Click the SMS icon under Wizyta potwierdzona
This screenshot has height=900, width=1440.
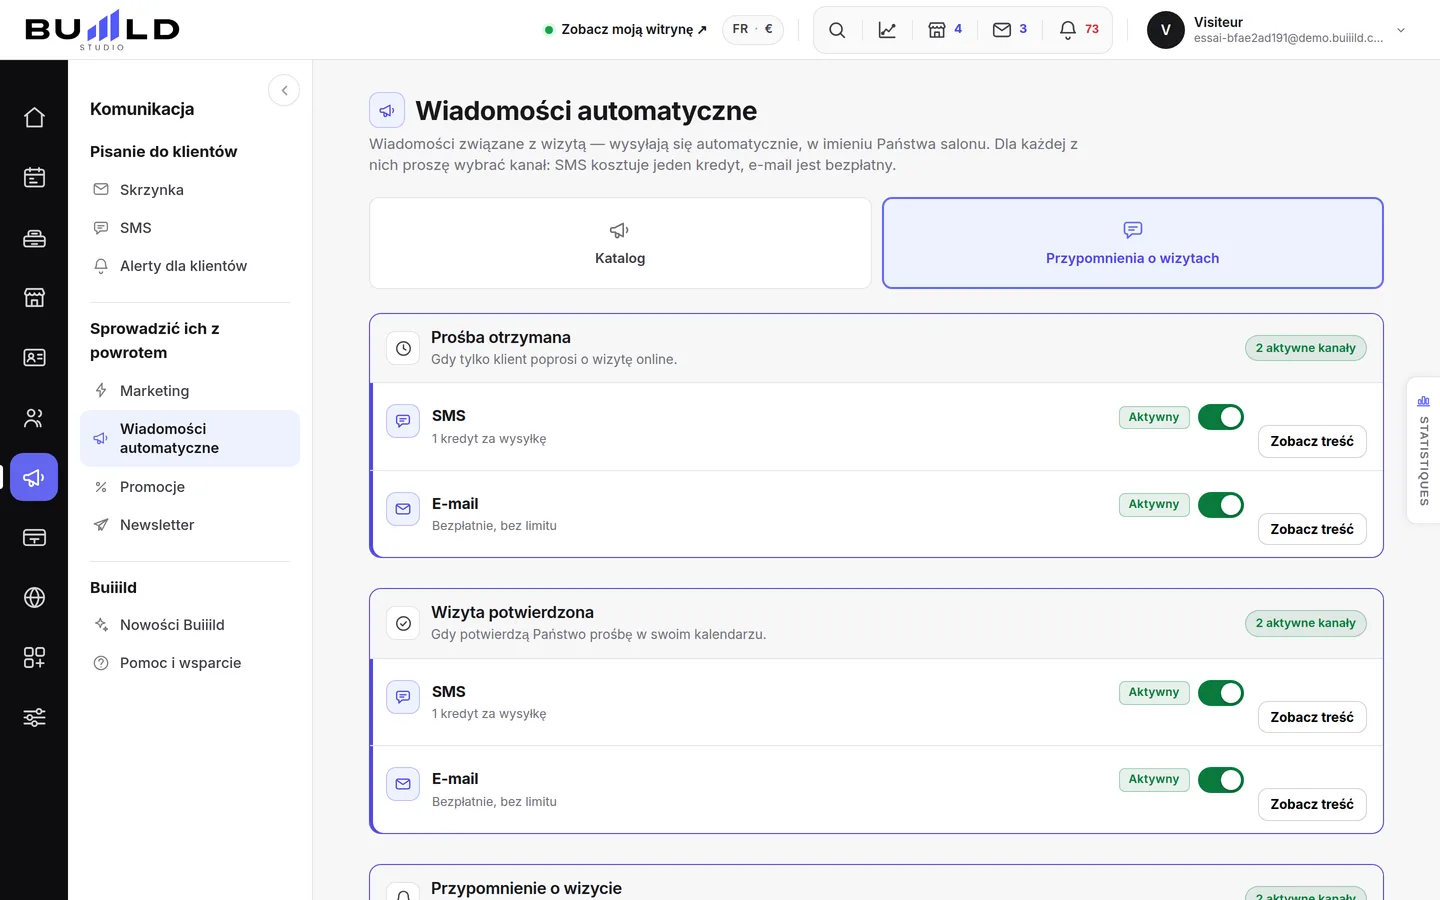coord(403,697)
